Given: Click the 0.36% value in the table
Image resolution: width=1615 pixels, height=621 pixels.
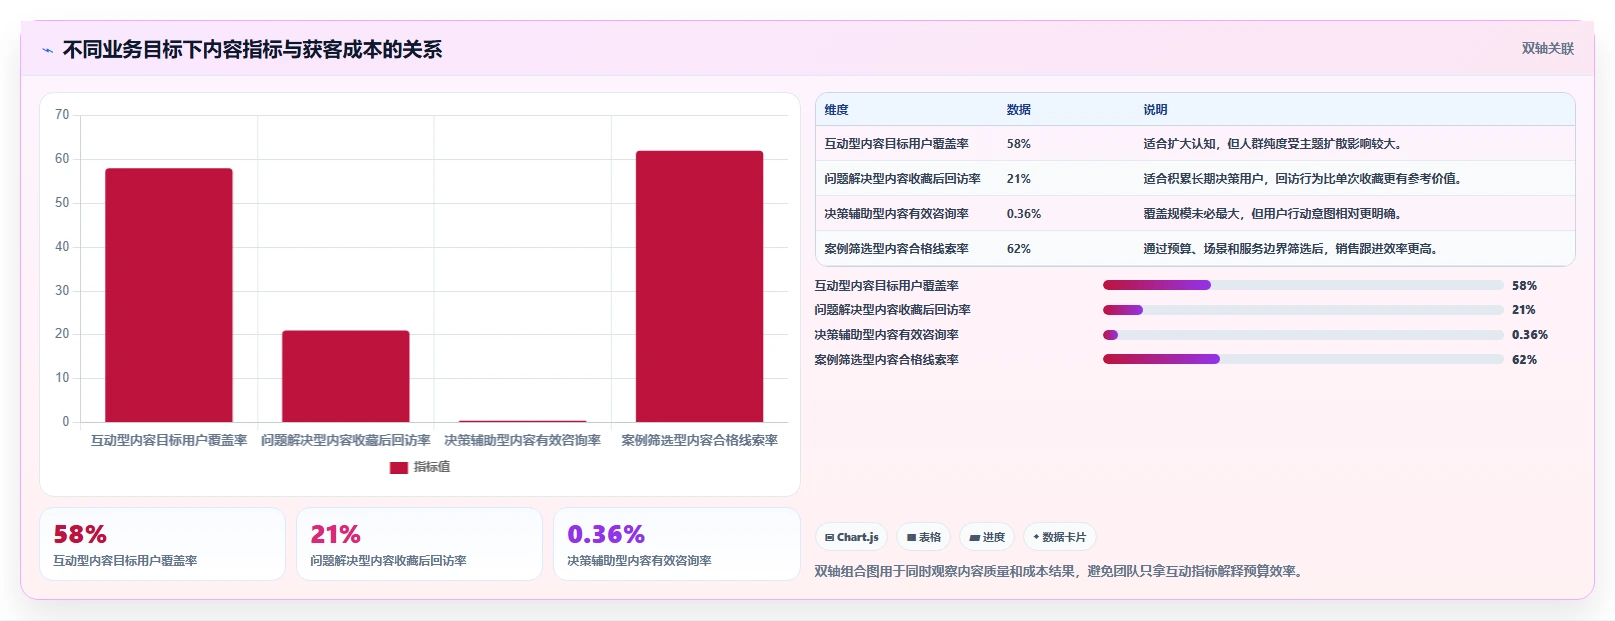Looking at the screenshot, I should [x=1023, y=214].
